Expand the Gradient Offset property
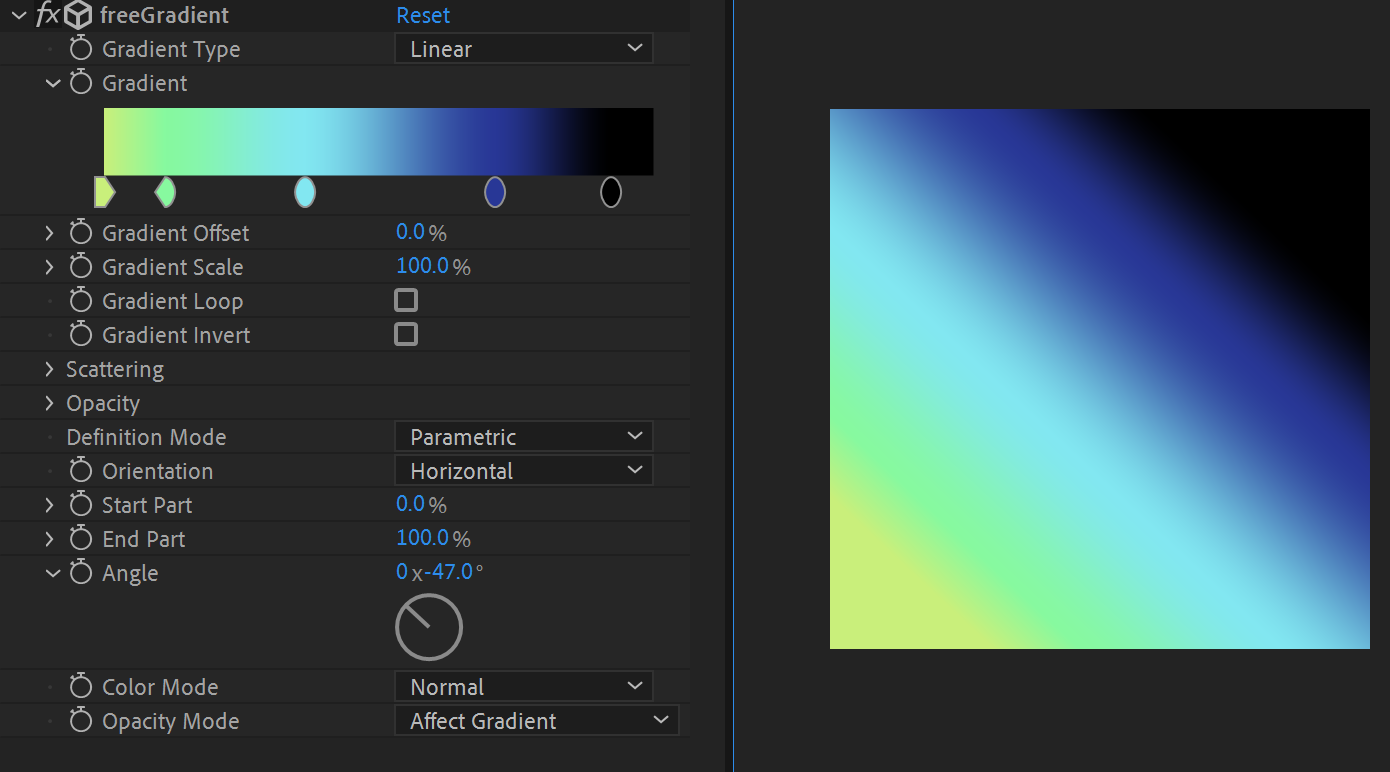The image size is (1390, 772). (49, 233)
